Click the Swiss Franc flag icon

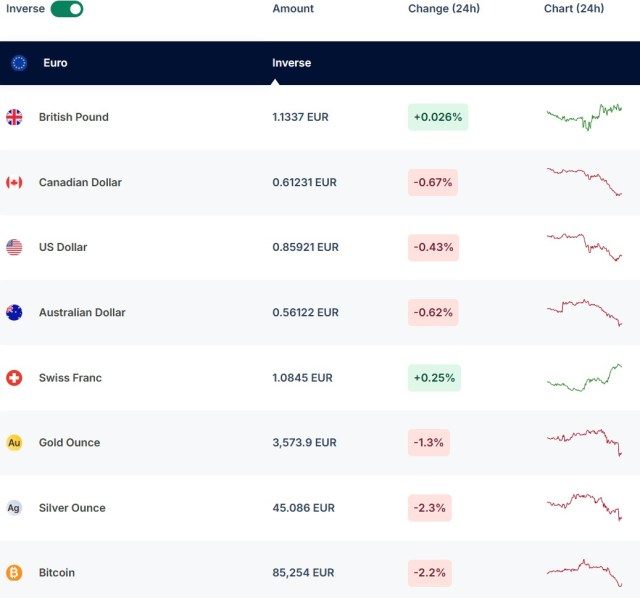(x=14, y=378)
